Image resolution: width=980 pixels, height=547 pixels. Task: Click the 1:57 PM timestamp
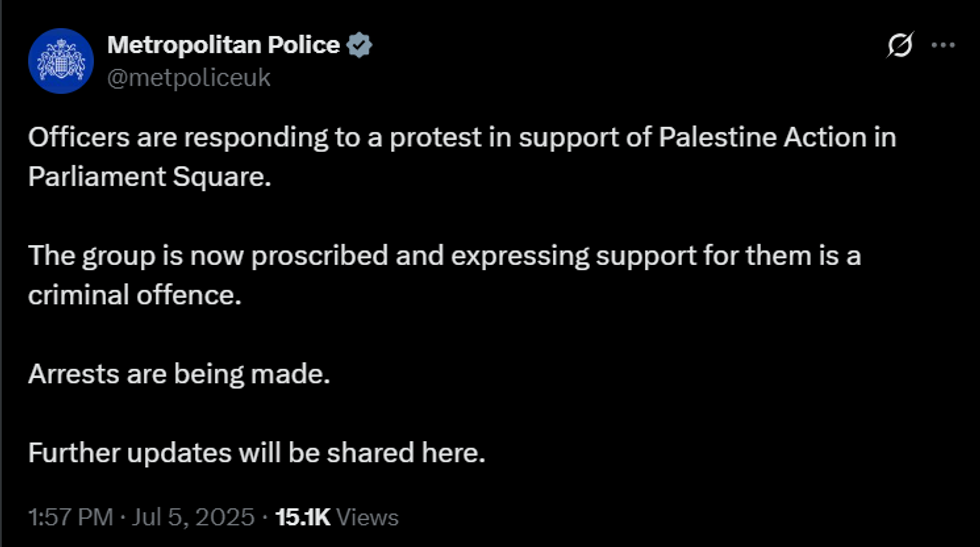68,517
